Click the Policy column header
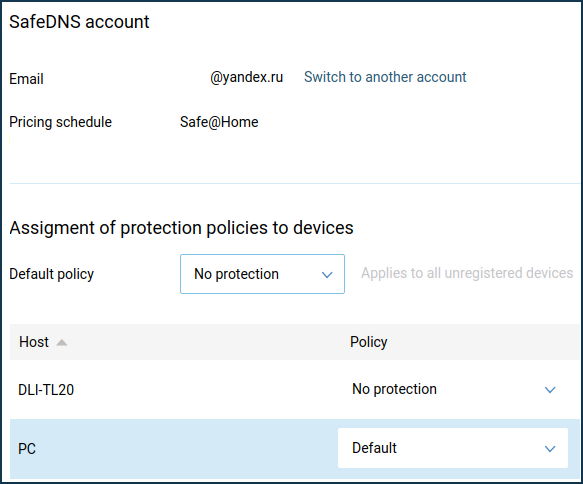Screen dimensions: 583x484 tap(368, 342)
